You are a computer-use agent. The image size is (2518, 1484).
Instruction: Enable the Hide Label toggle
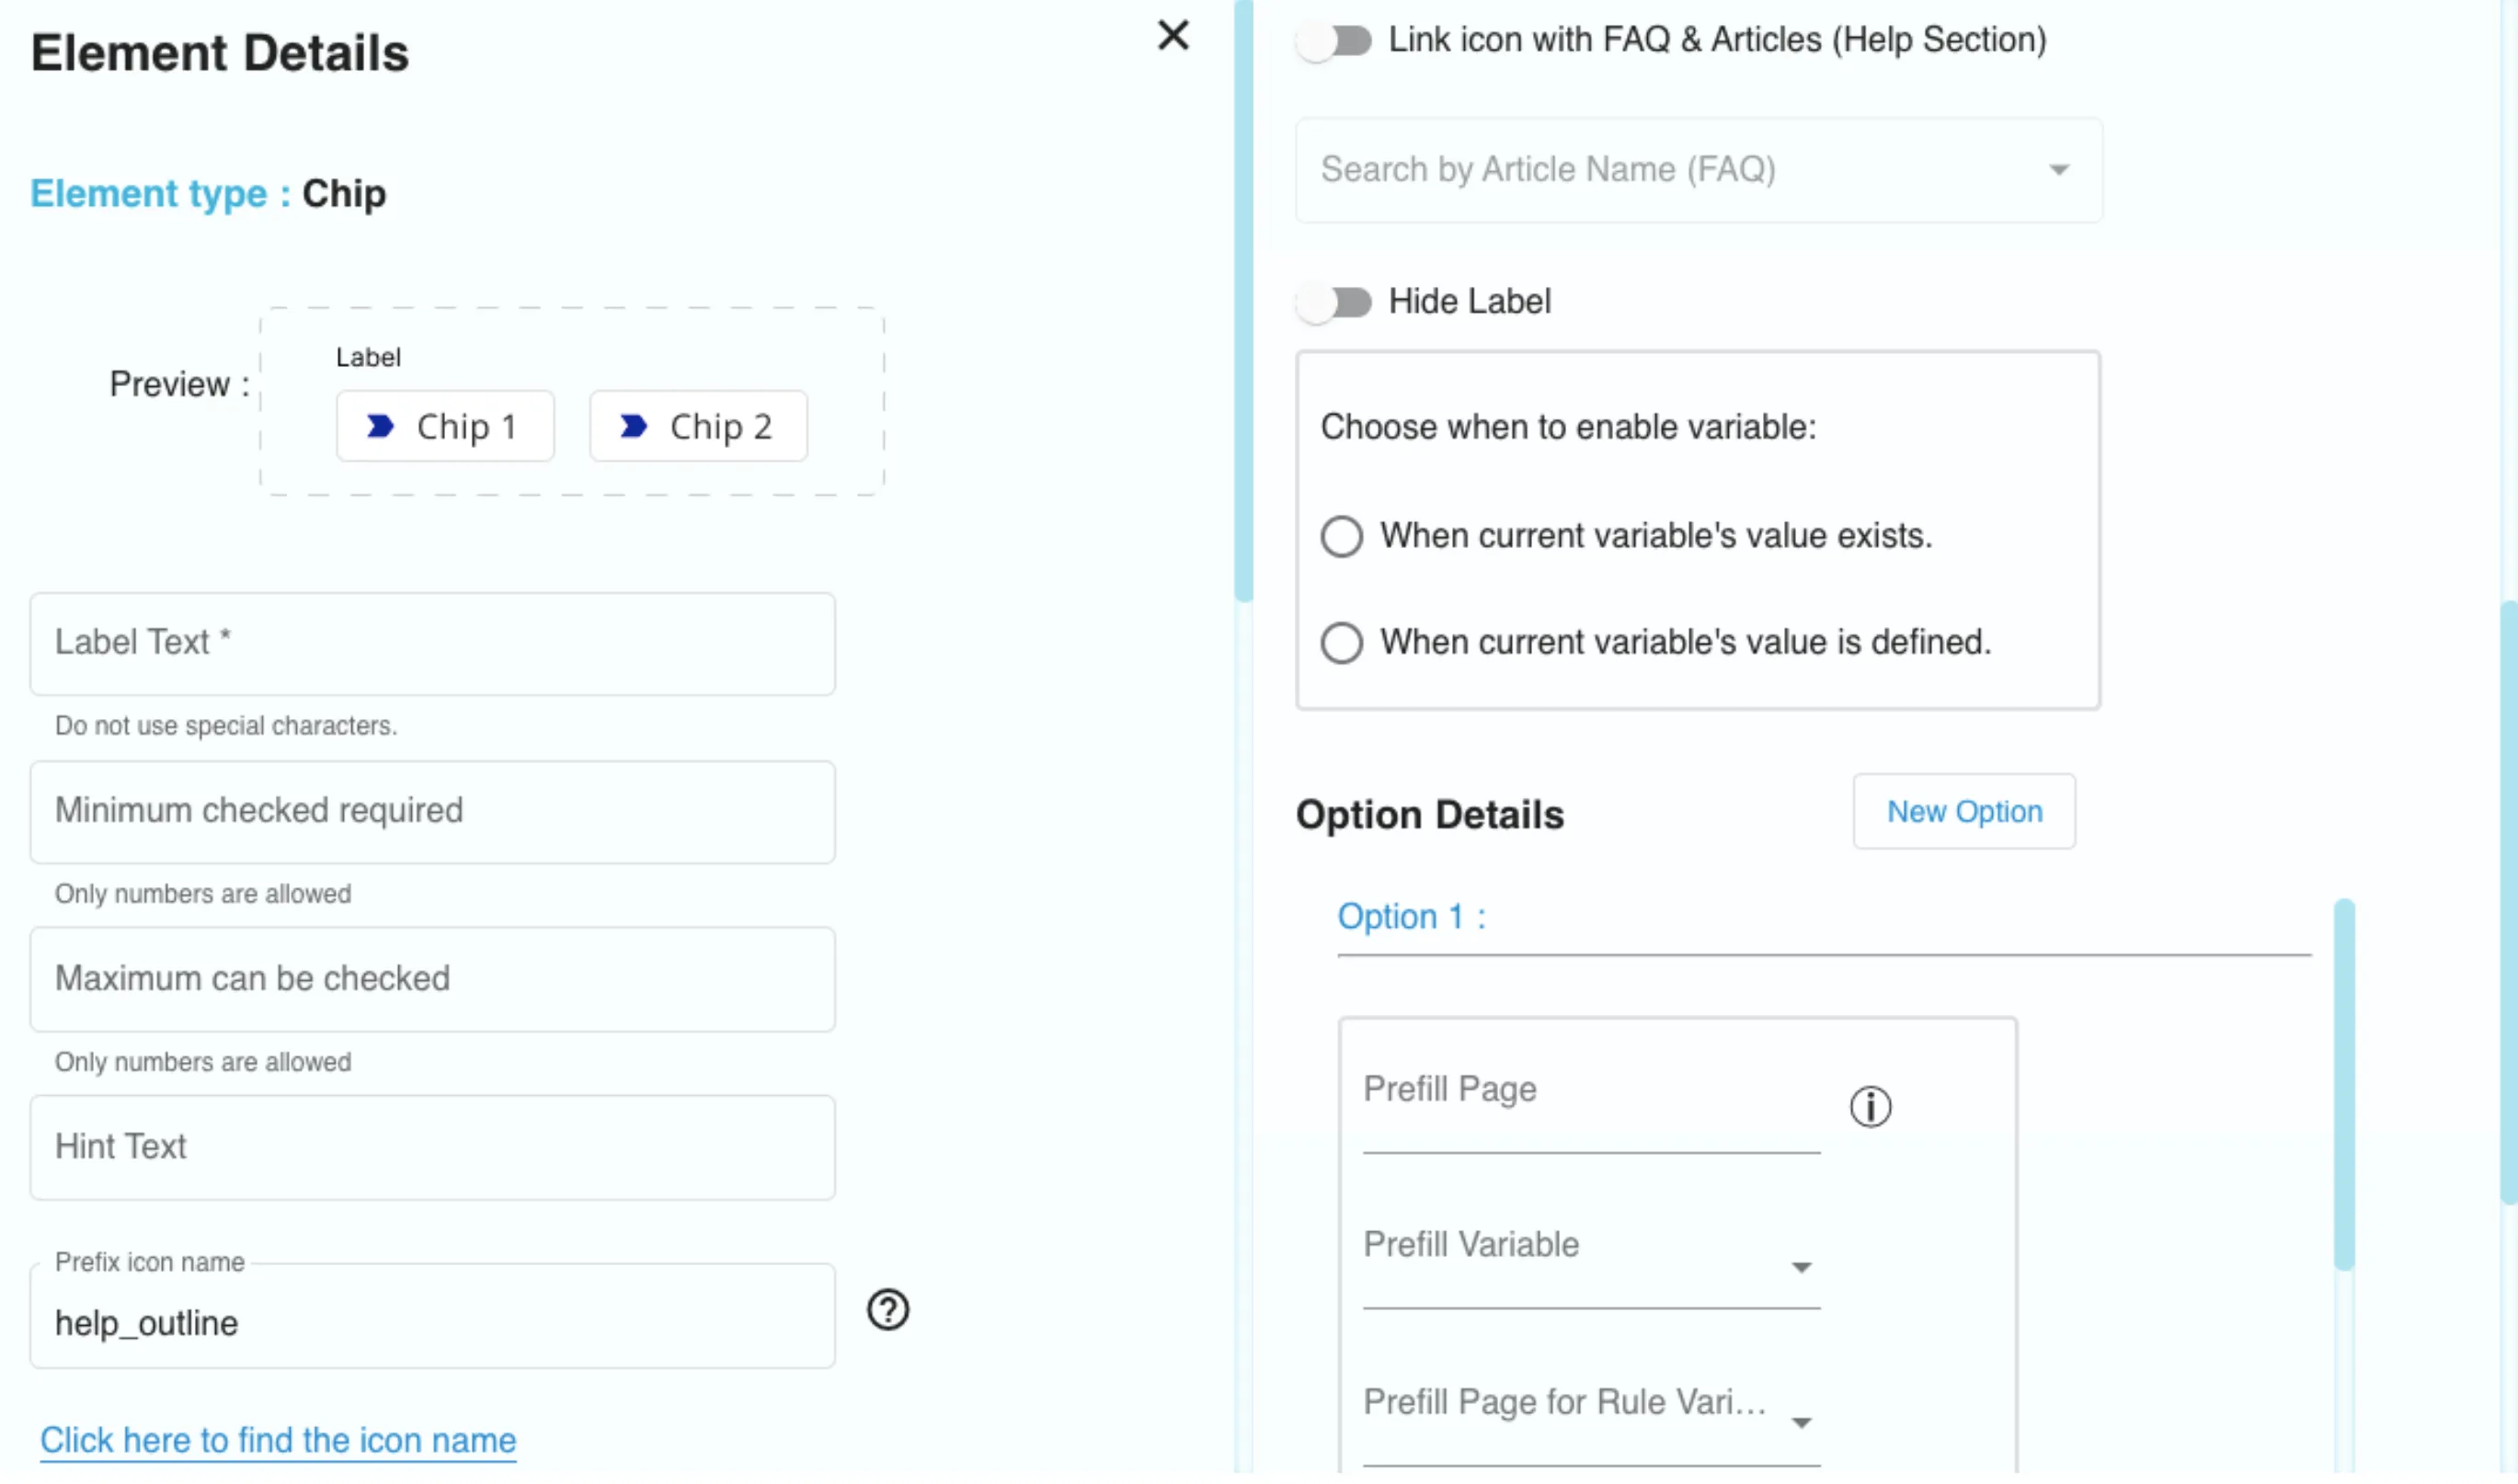1334,302
